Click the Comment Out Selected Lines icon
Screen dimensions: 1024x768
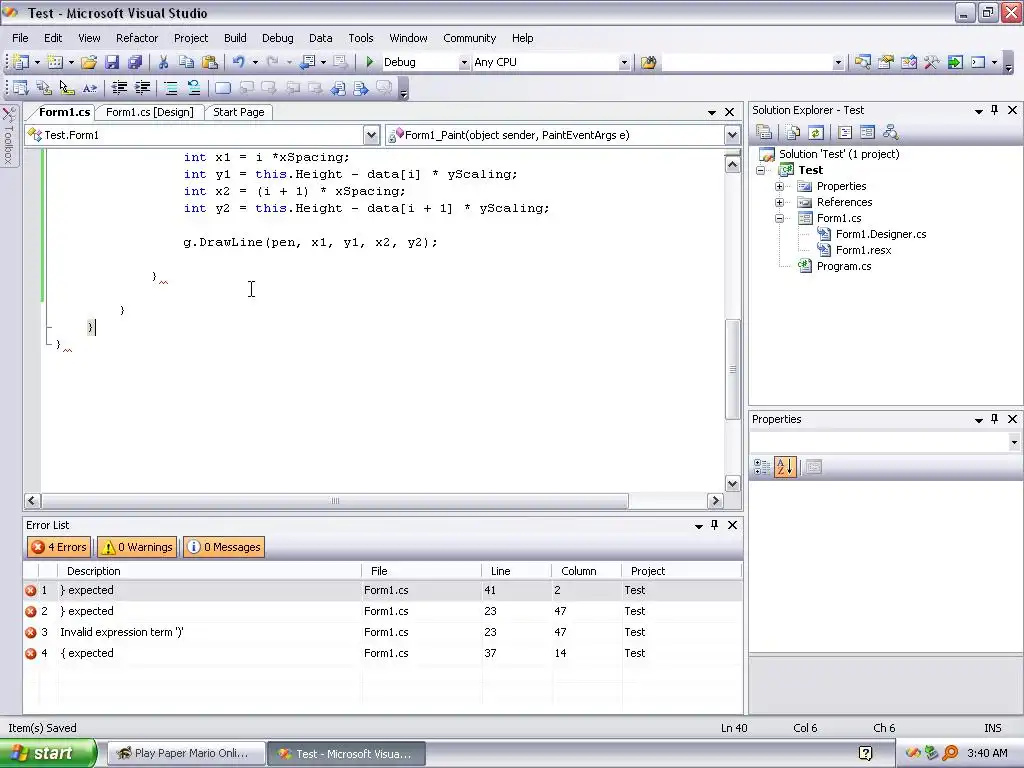tap(170, 88)
